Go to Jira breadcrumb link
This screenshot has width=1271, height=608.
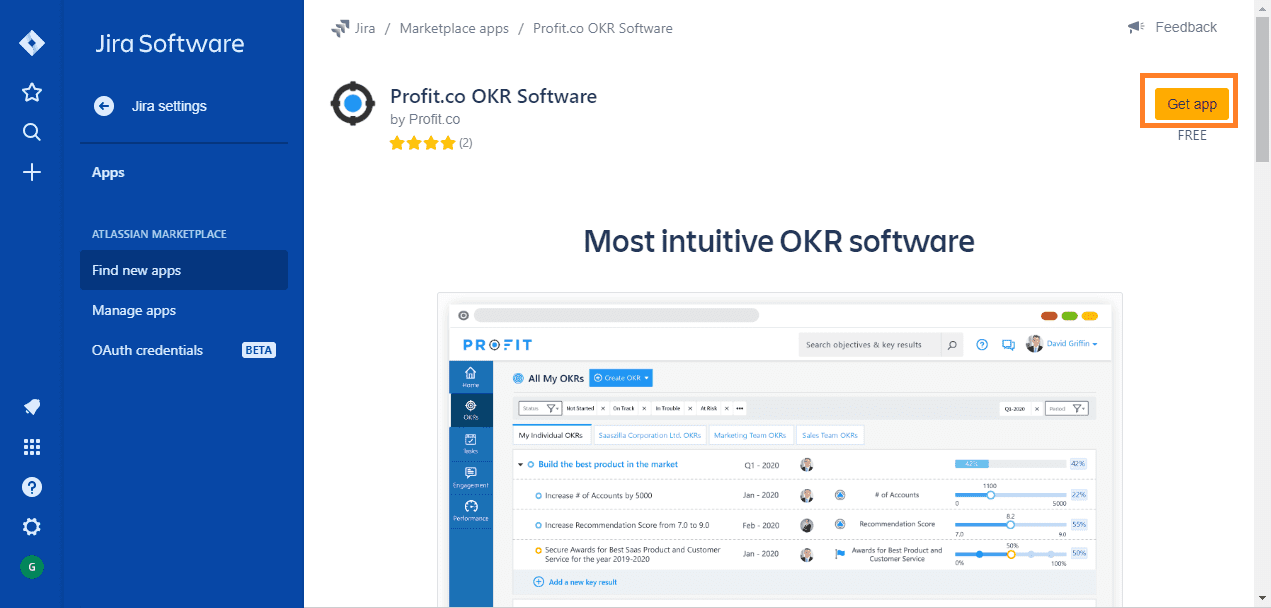365,28
